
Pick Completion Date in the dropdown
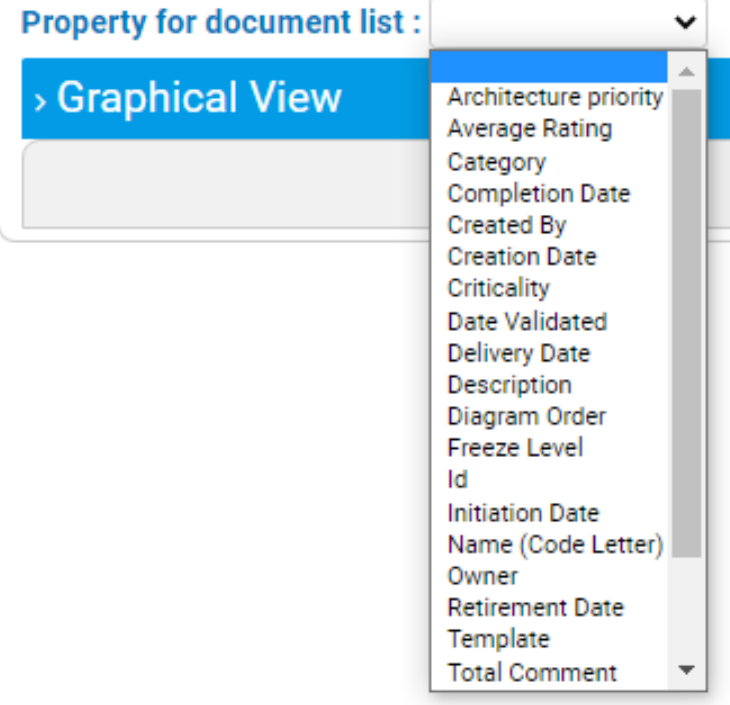click(x=538, y=193)
